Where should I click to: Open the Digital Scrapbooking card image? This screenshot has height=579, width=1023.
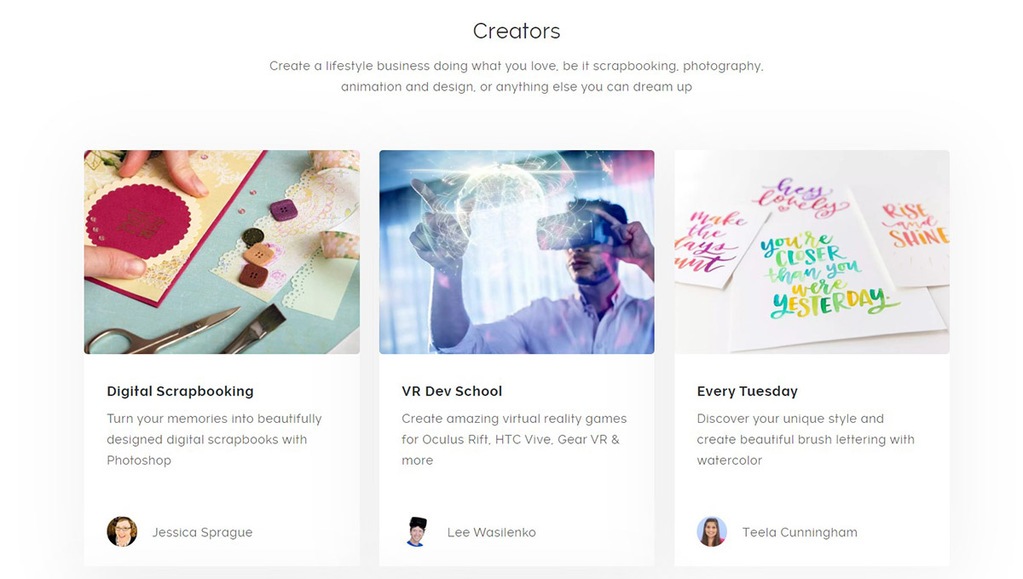pyautogui.click(x=222, y=252)
